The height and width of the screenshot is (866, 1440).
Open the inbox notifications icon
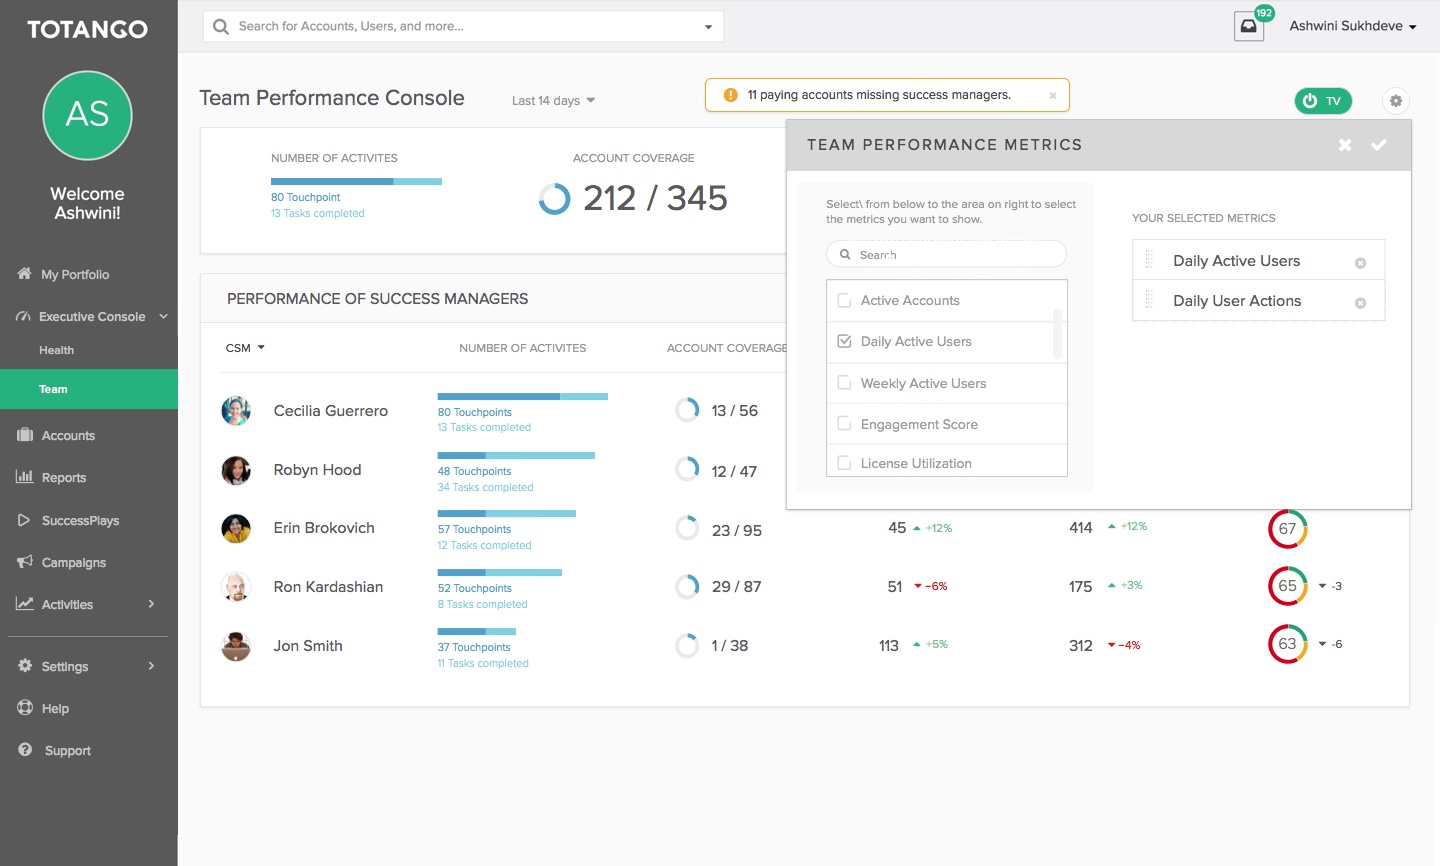pyautogui.click(x=1249, y=26)
